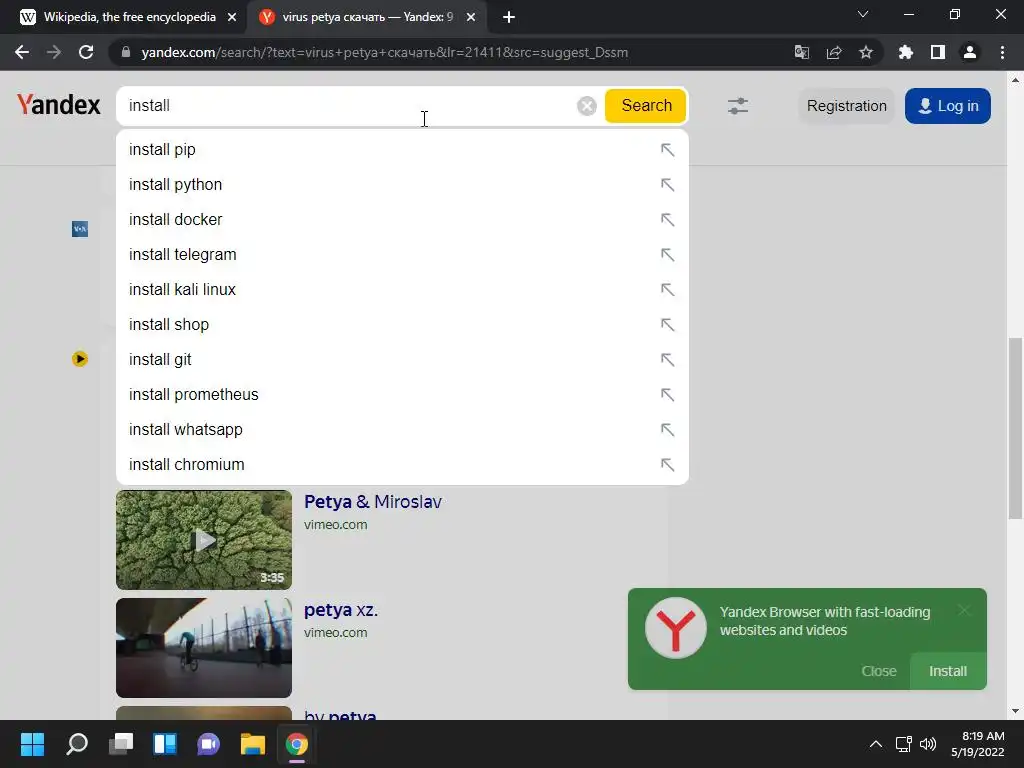Open File Explorer from taskbar
The image size is (1024, 768).
(253, 744)
